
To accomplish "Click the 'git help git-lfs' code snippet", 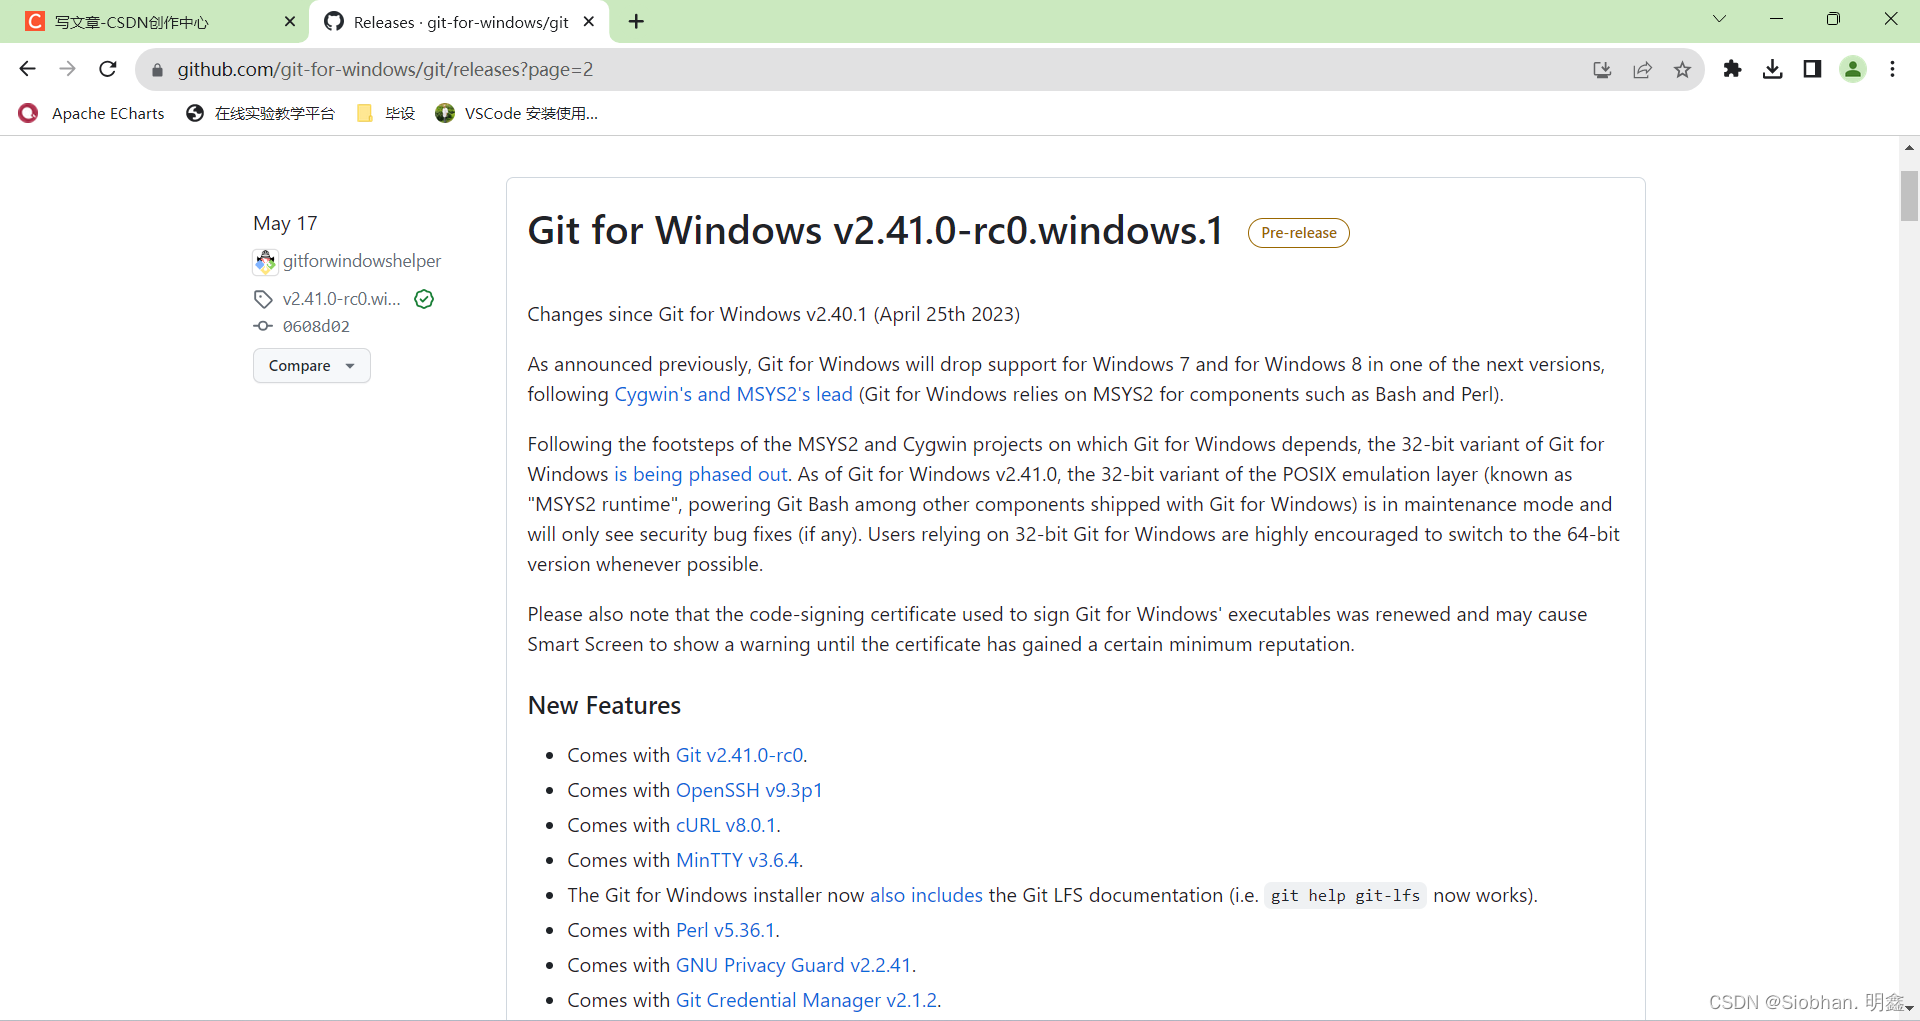I will [x=1345, y=896].
